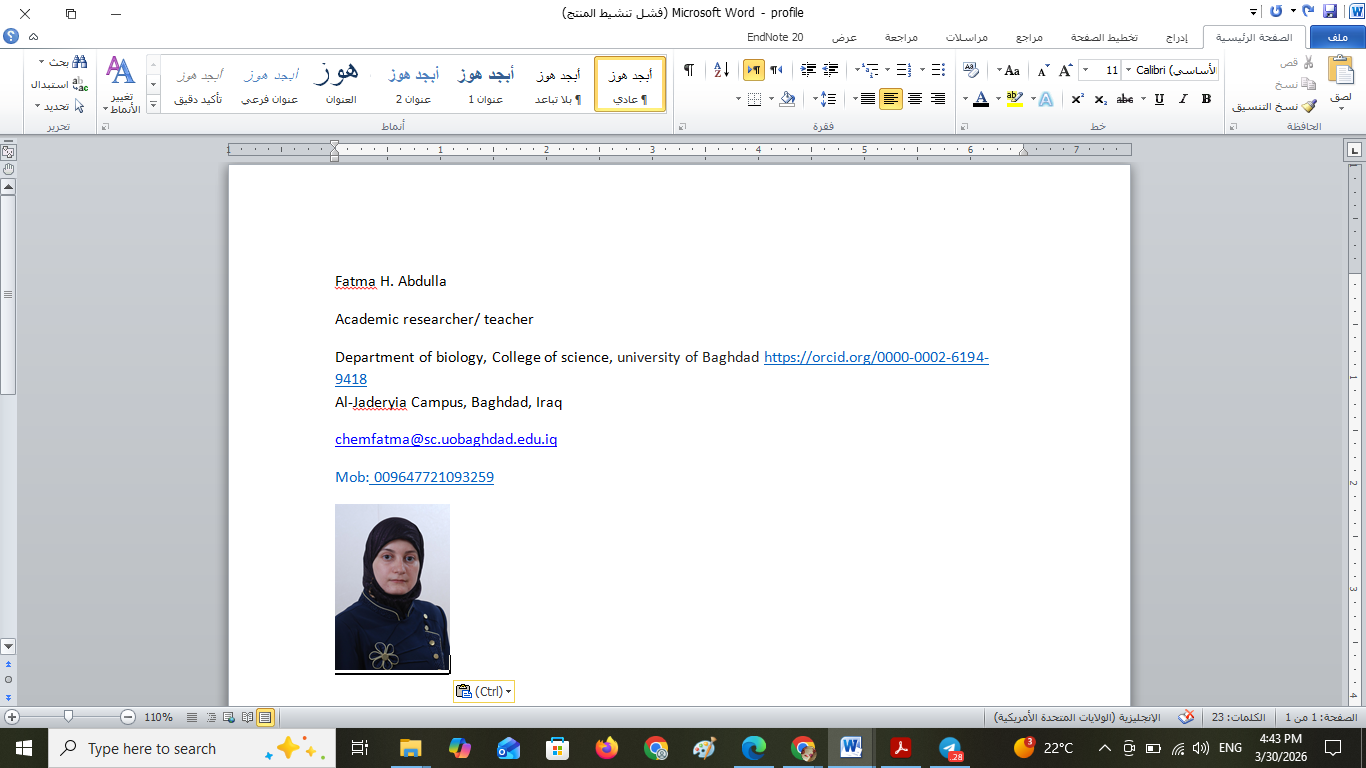Apply strikethrough using the abc icon
The height and width of the screenshot is (768, 1366).
1125,99
